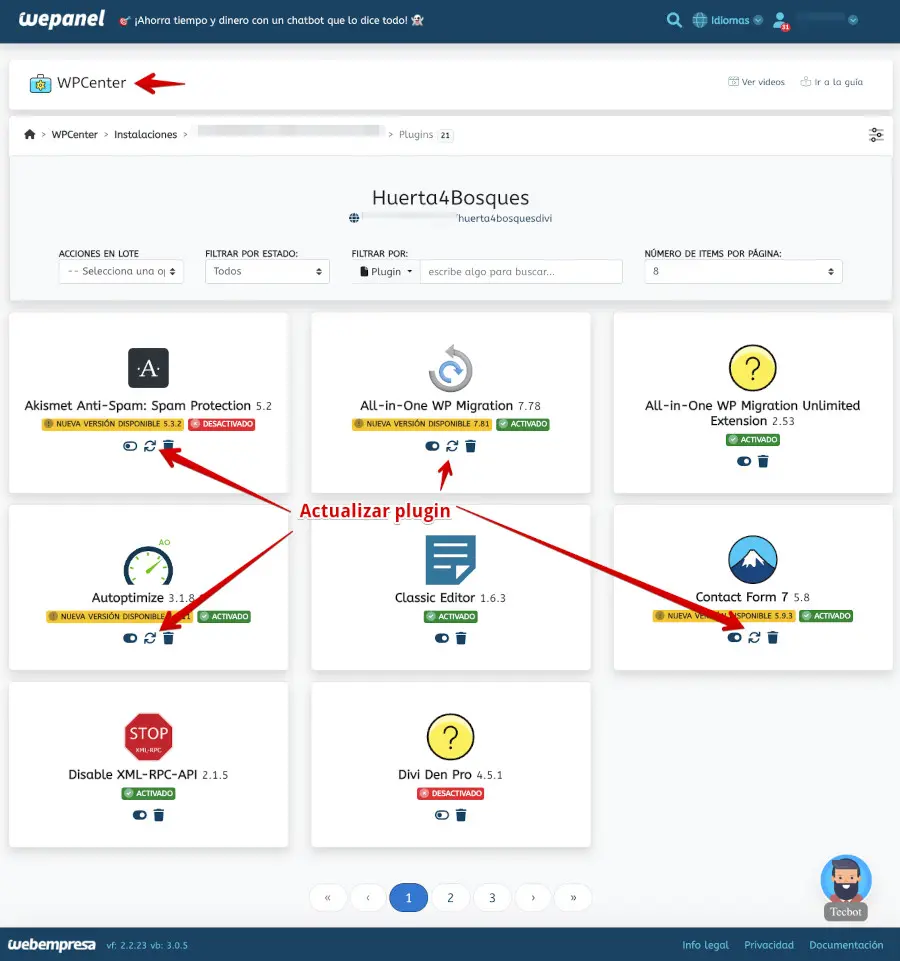Expand the user account dropdown arrow

pos(853,20)
